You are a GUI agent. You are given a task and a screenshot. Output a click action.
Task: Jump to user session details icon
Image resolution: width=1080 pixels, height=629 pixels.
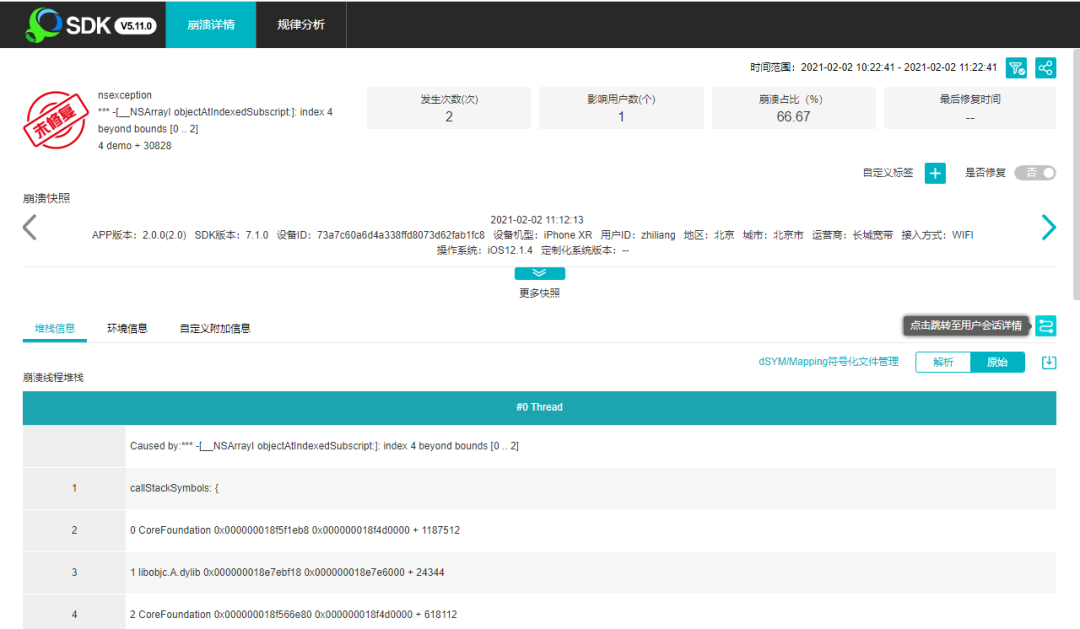1046,326
